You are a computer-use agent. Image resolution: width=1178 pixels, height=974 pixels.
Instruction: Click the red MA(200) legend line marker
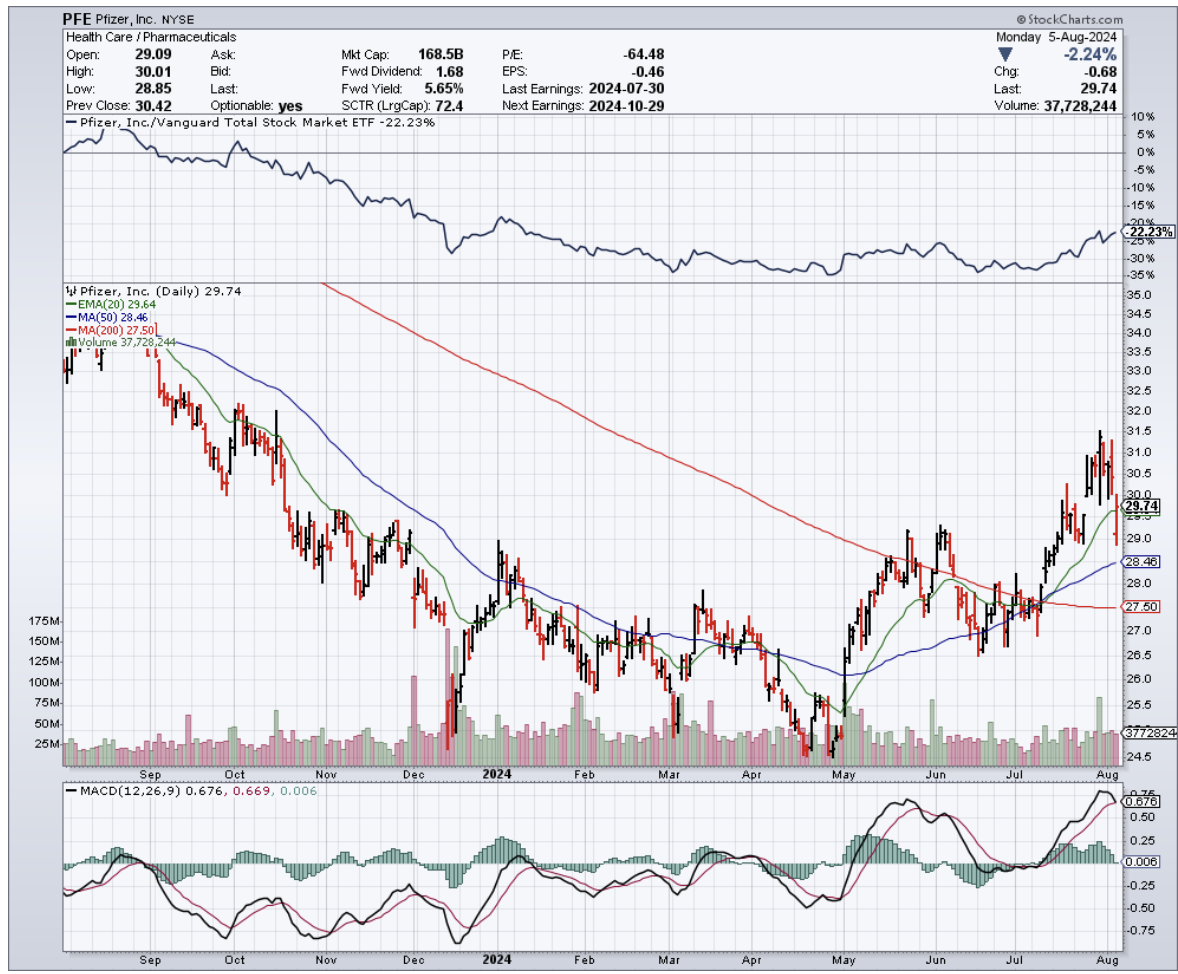tap(68, 329)
